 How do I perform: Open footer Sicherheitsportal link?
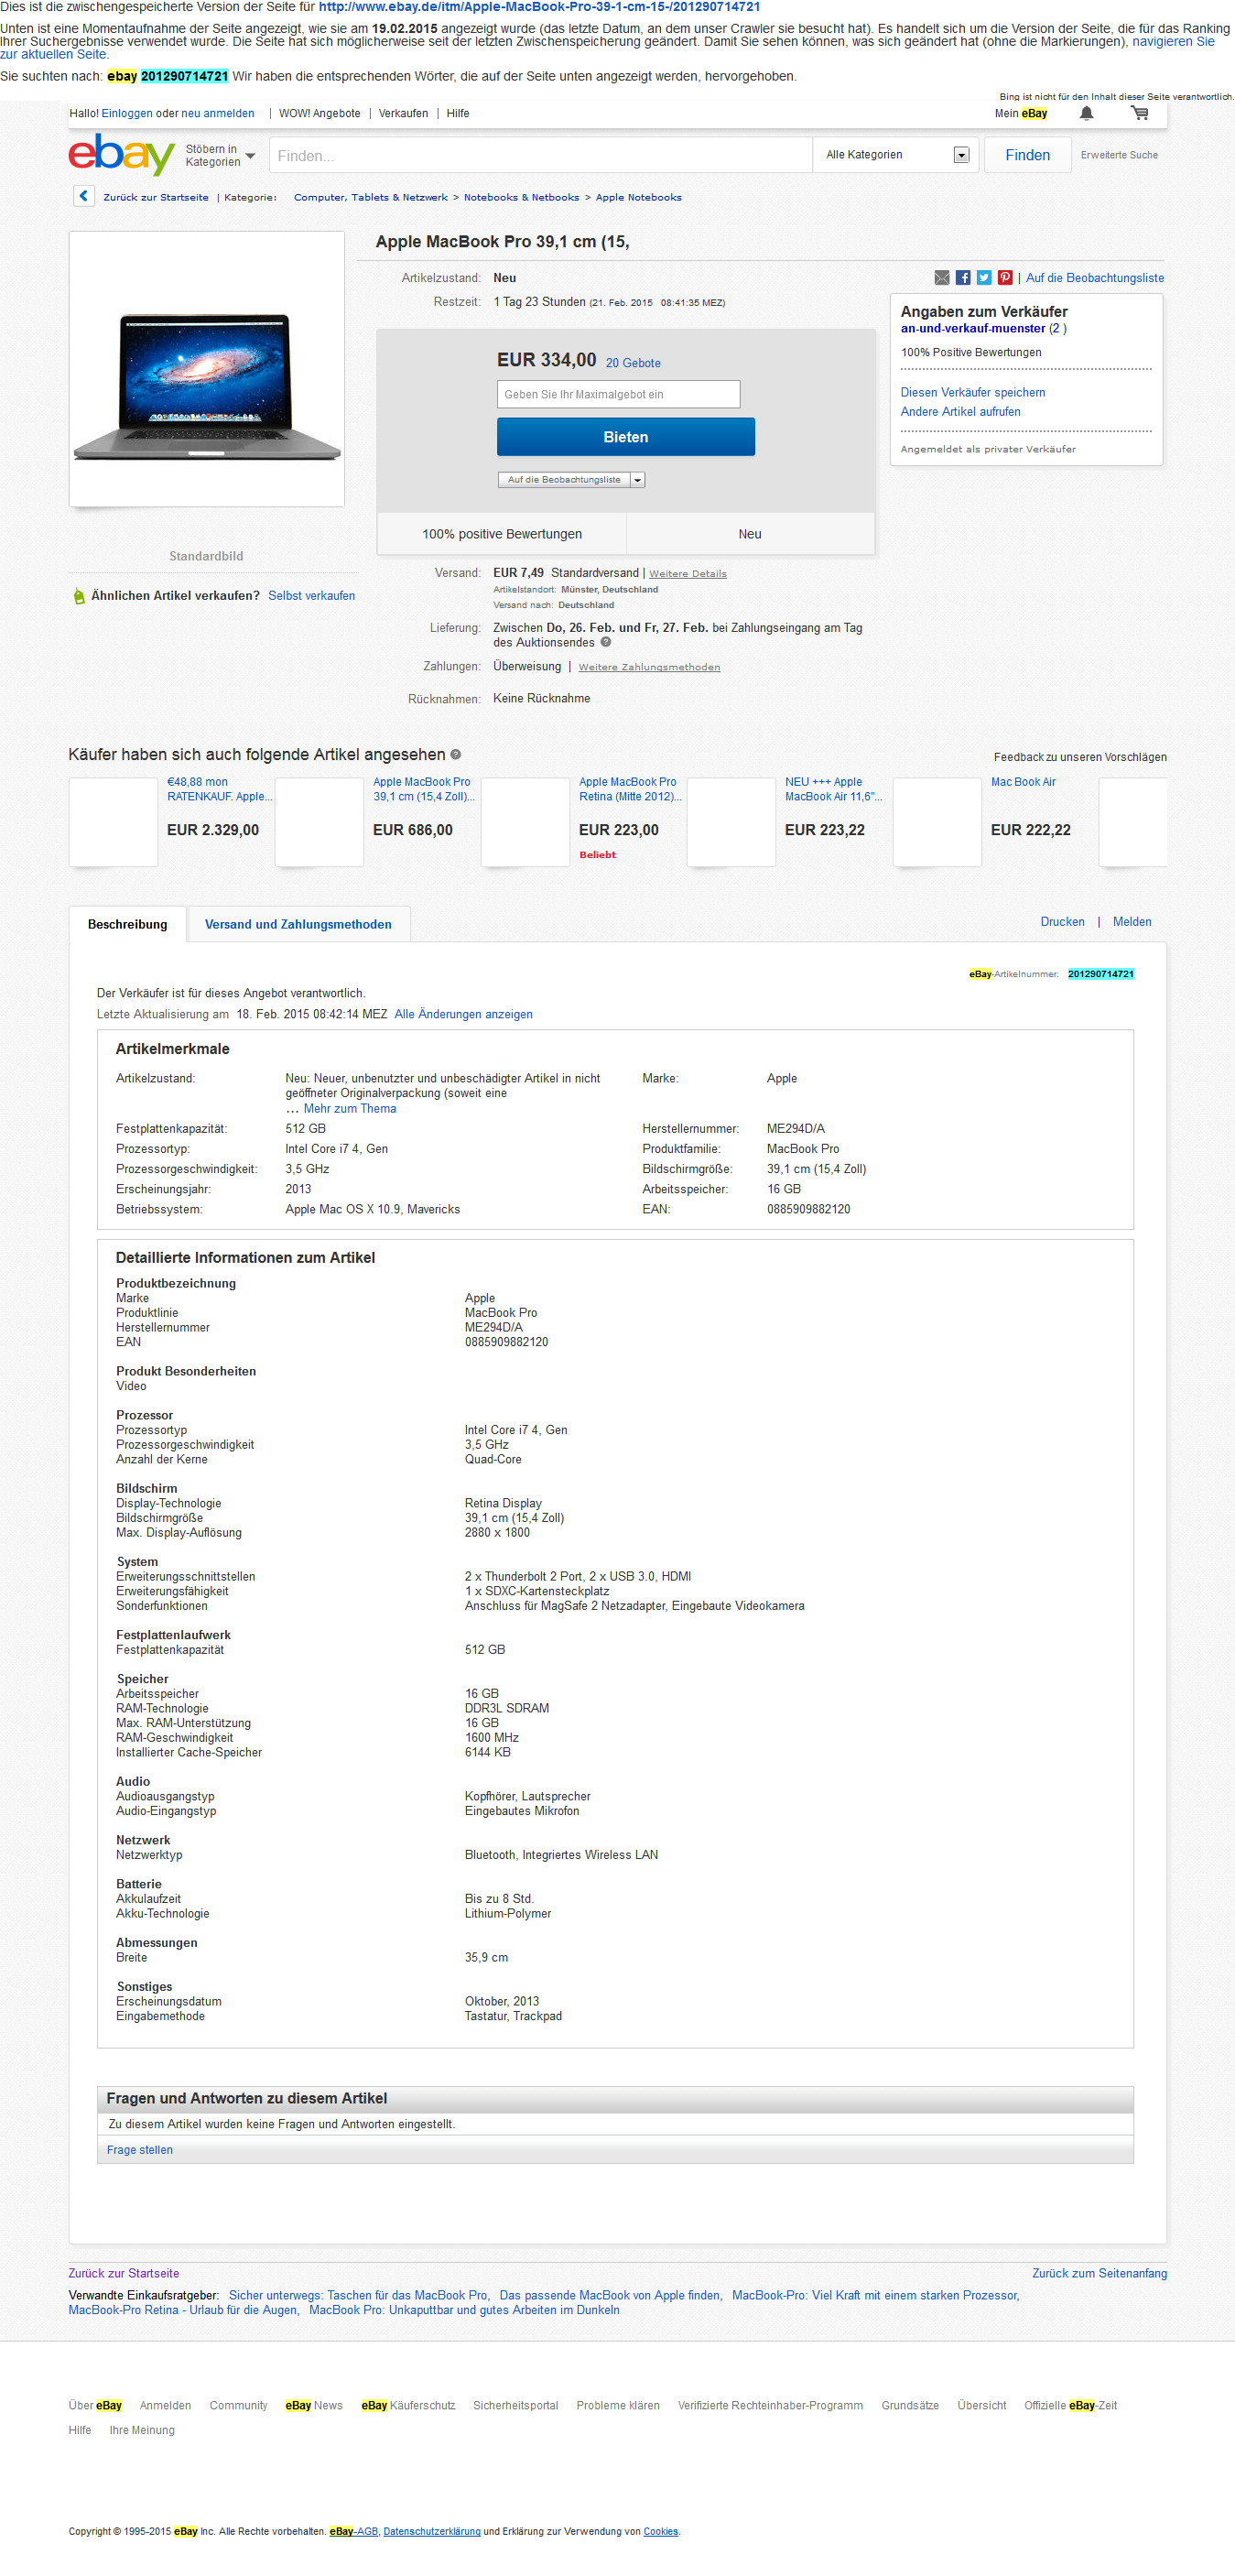pos(515,2405)
